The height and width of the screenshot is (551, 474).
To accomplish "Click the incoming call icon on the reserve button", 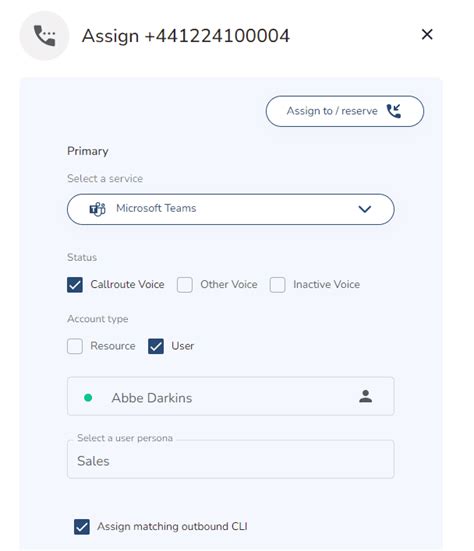I will point(394,111).
